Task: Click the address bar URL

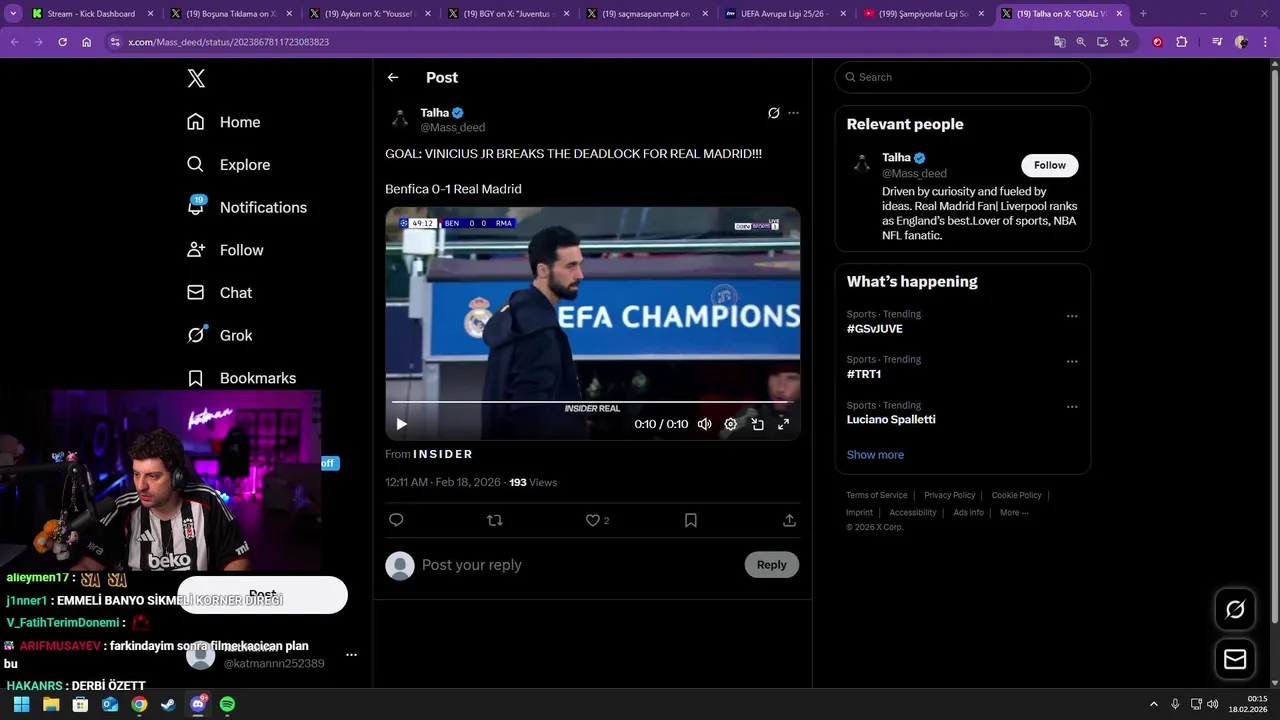Action: point(228,42)
